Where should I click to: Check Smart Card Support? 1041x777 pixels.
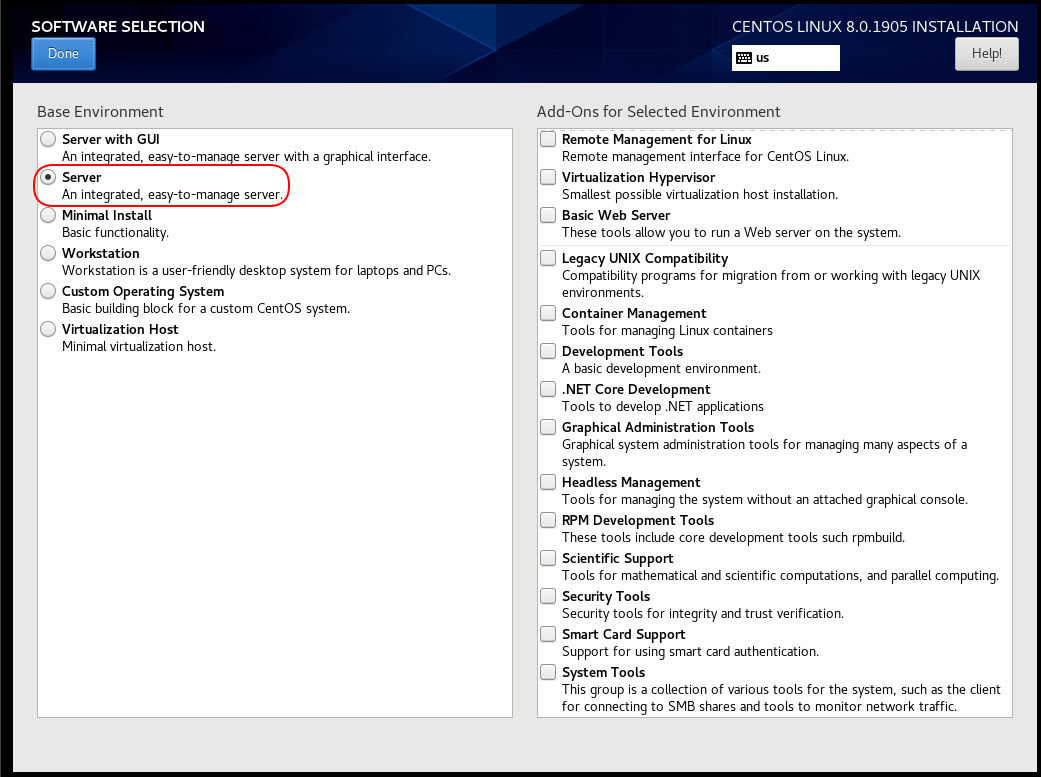[x=547, y=633]
